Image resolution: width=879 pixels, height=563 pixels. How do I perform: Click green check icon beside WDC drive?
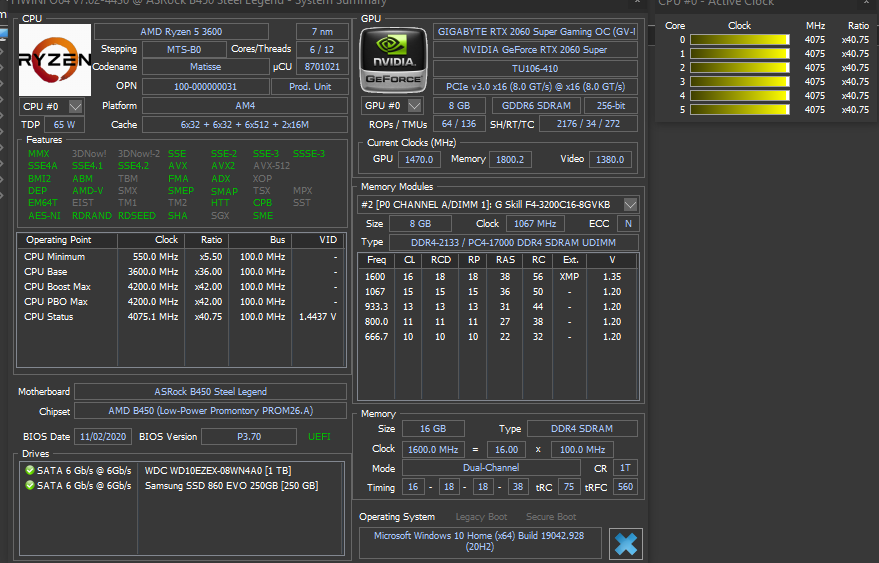click(x=30, y=470)
